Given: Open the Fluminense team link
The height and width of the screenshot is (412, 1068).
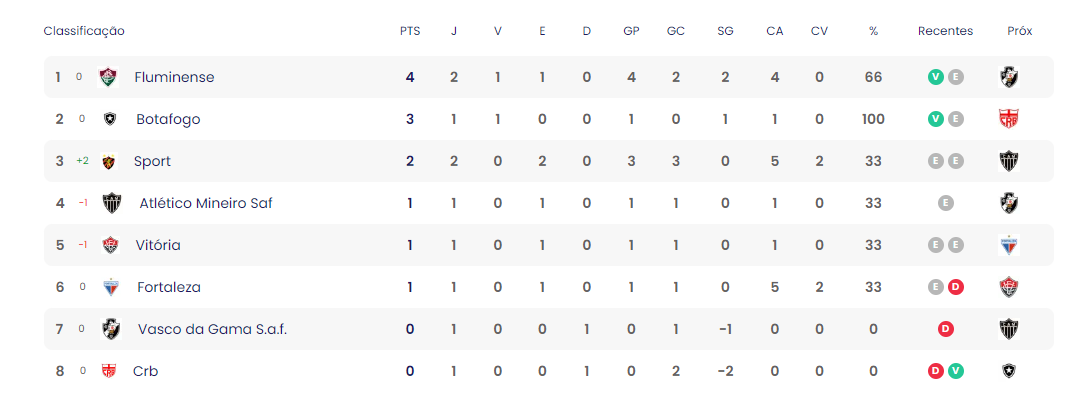Looking at the screenshot, I should pos(174,78).
